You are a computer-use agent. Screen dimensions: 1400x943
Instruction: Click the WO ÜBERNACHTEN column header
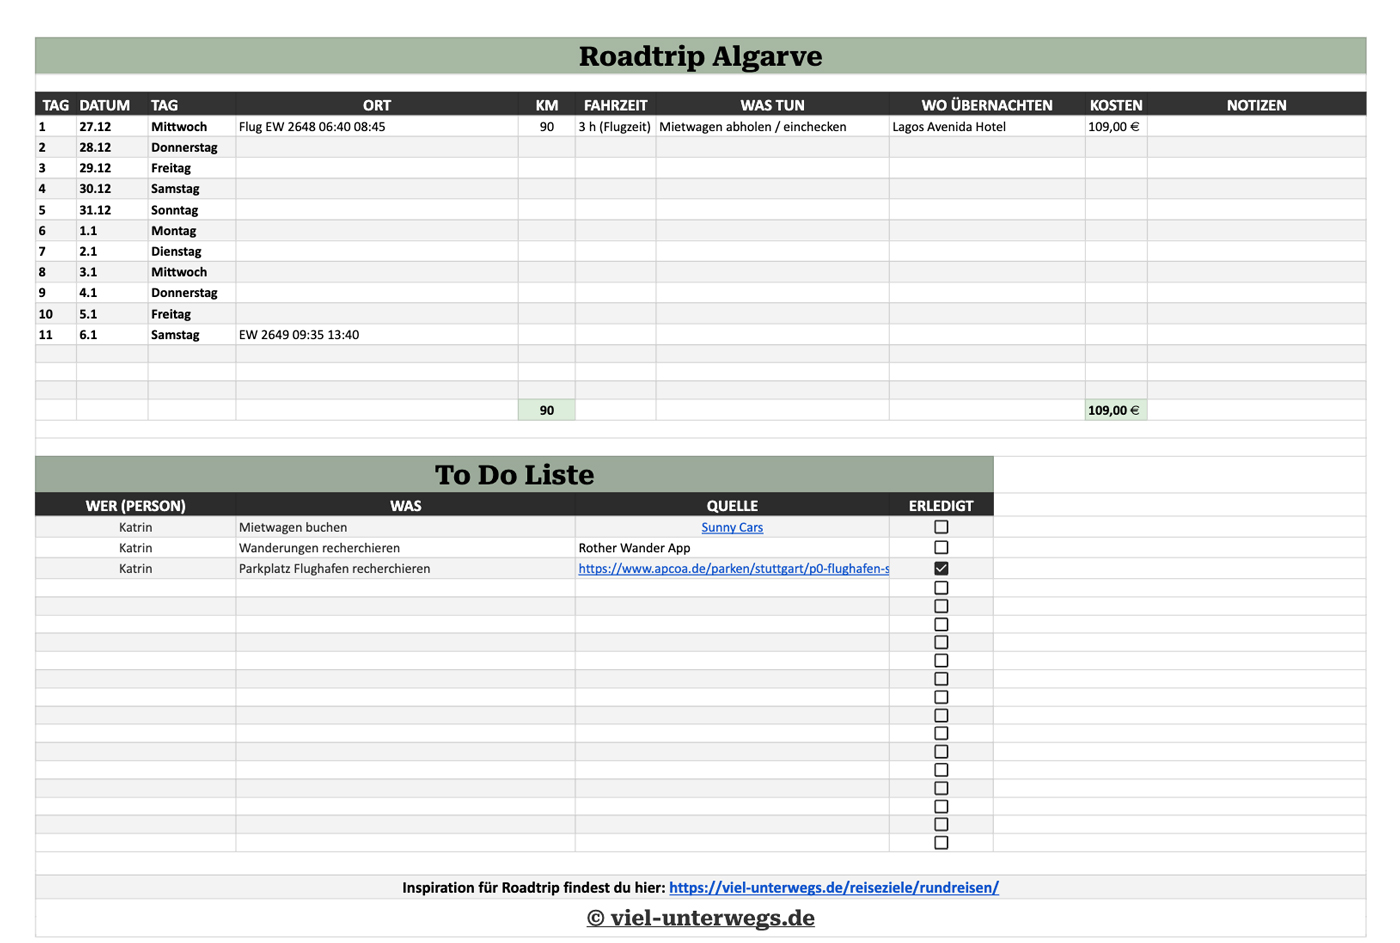click(986, 105)
